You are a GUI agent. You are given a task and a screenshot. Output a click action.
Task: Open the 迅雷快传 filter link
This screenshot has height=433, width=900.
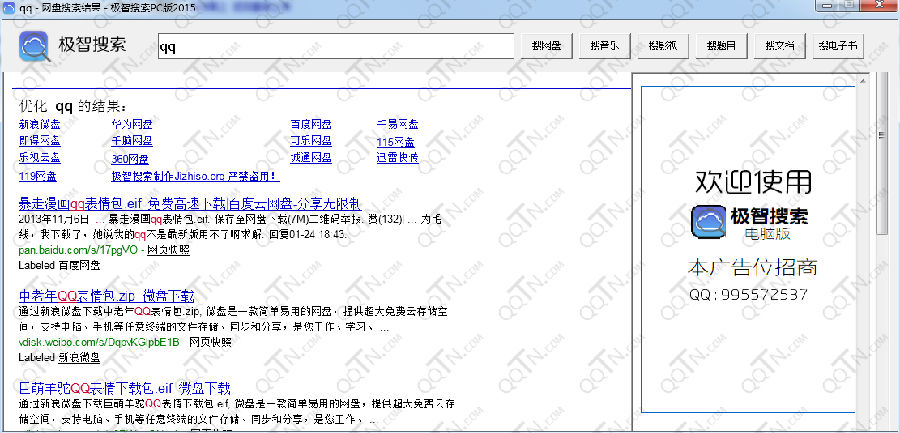coord(398,158)
